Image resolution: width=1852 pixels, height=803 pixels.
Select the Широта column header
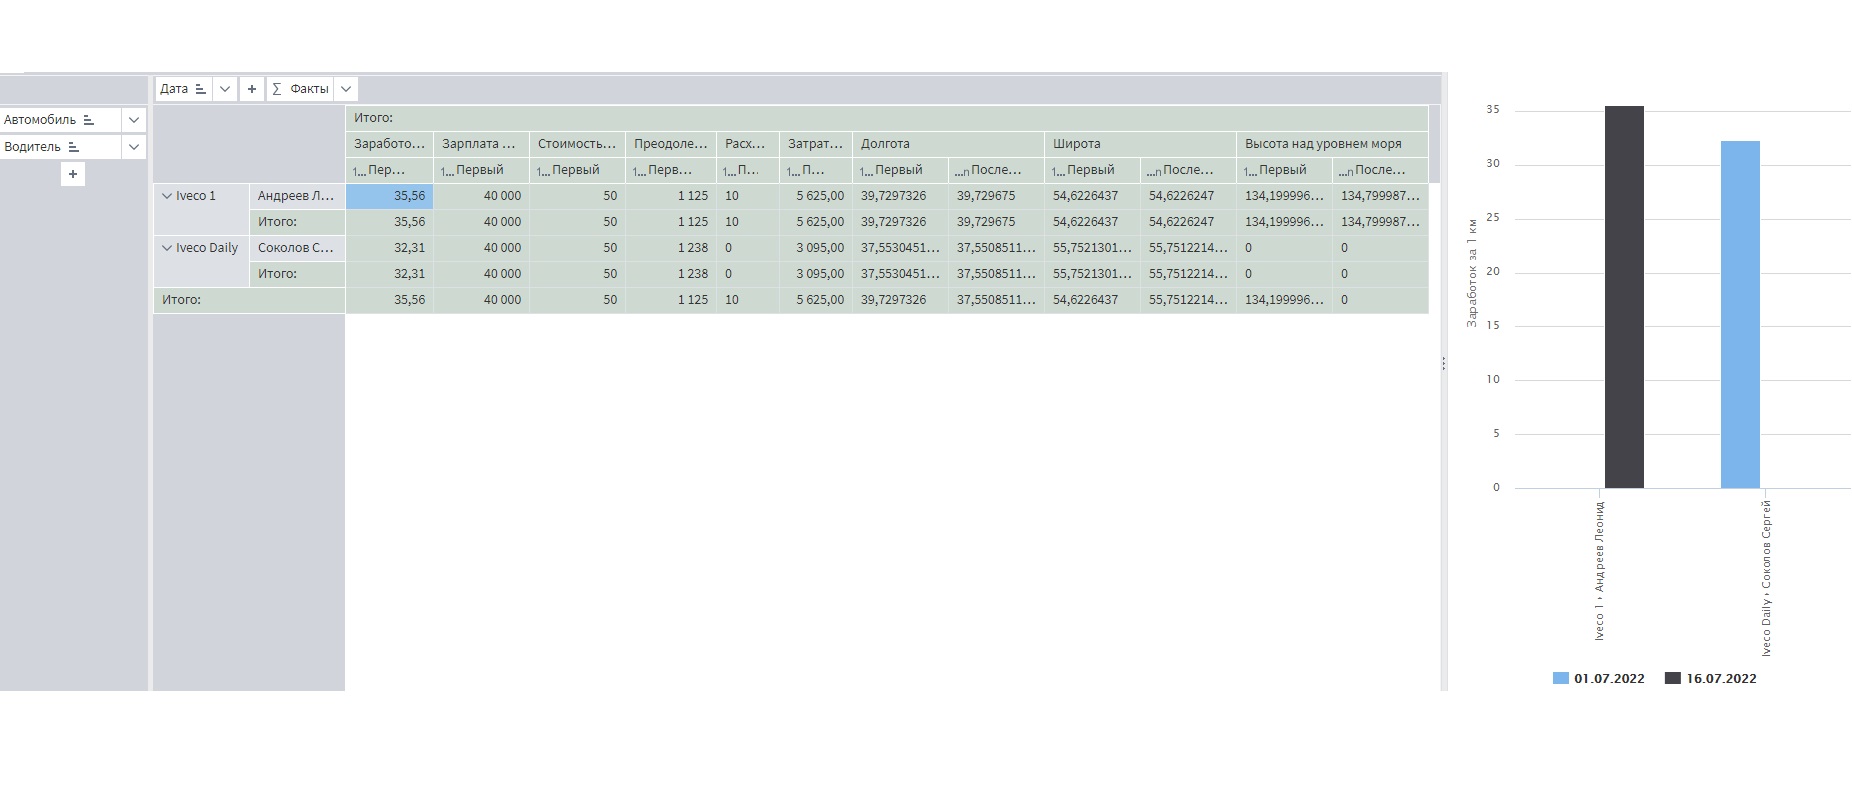click(1140, 144)
